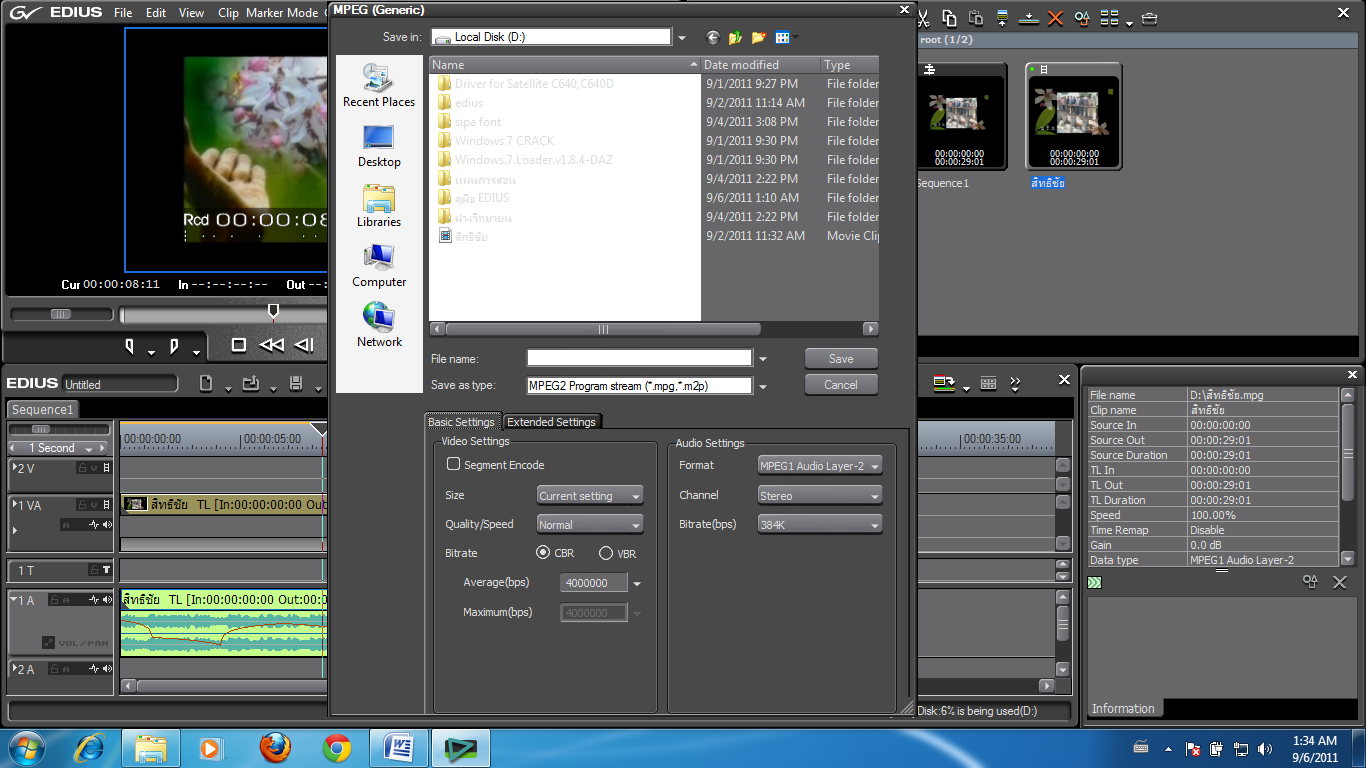Enable the Segment Encode checkbox

[x=454, y=464]
